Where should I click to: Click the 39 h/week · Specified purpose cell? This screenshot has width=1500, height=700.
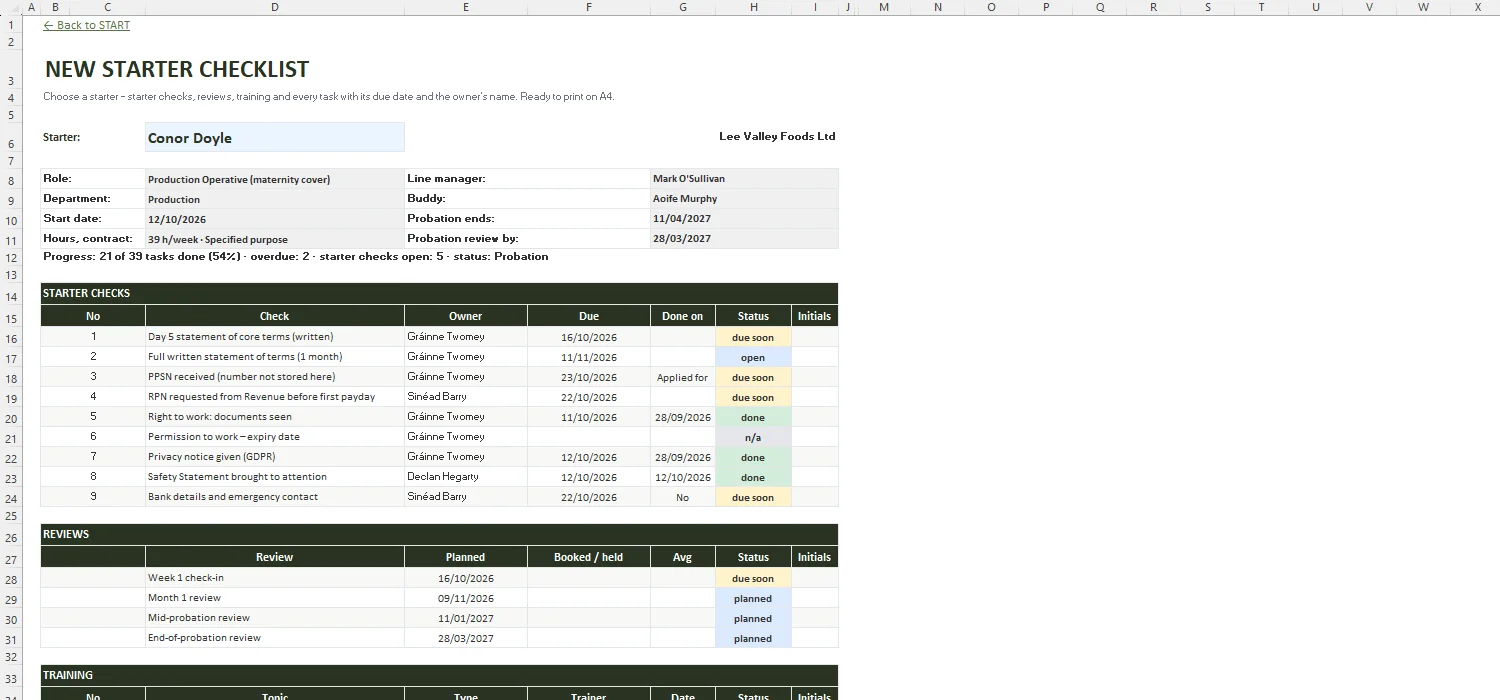click(x=275, y=239)
